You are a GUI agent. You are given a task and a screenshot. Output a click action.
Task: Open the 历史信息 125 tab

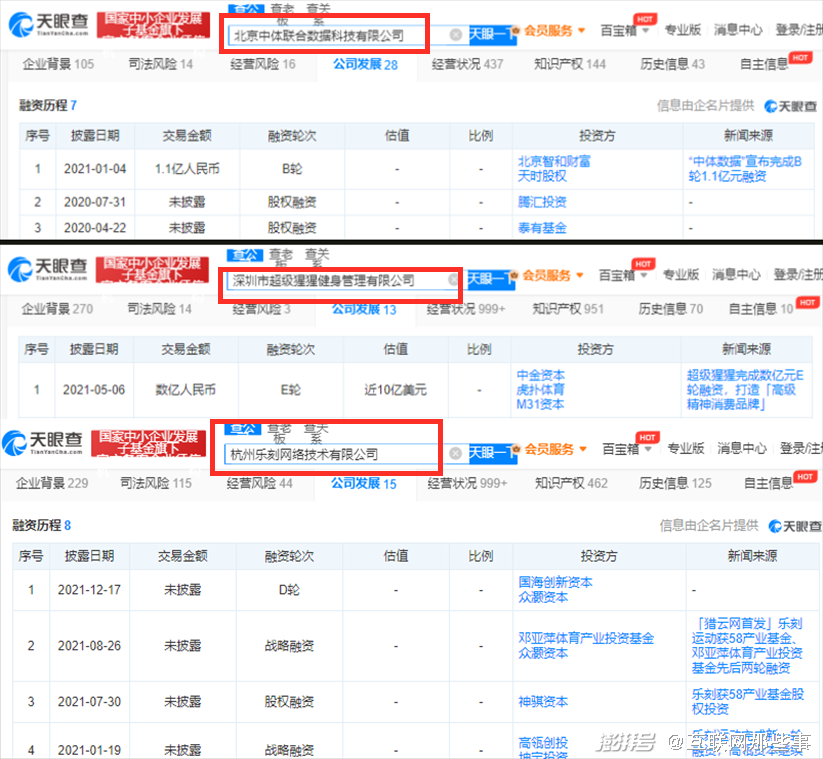(x=675, y=483)
